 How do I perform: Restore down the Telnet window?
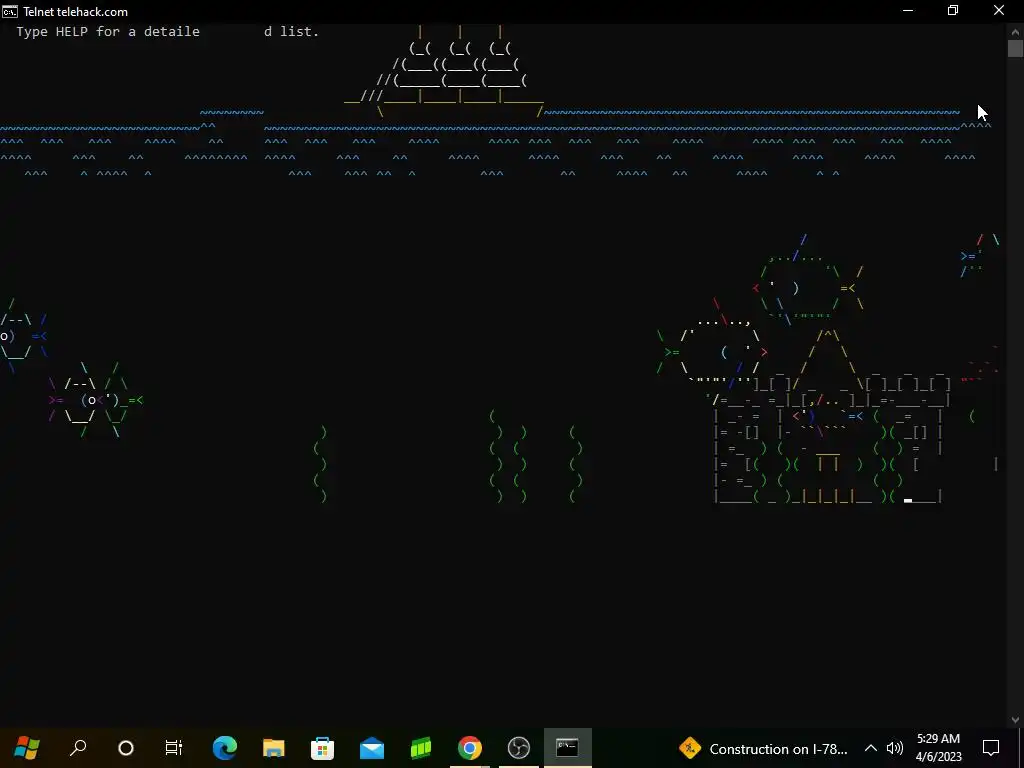coord(953,11)
